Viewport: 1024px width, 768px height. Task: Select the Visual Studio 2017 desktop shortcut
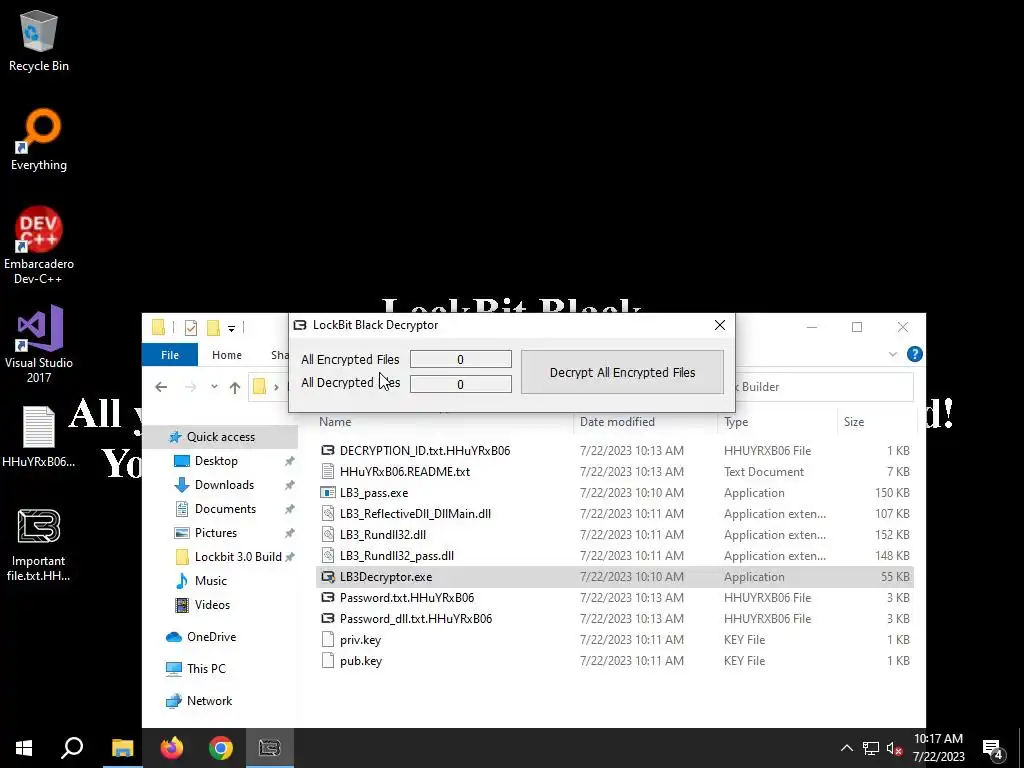point(39,344)
